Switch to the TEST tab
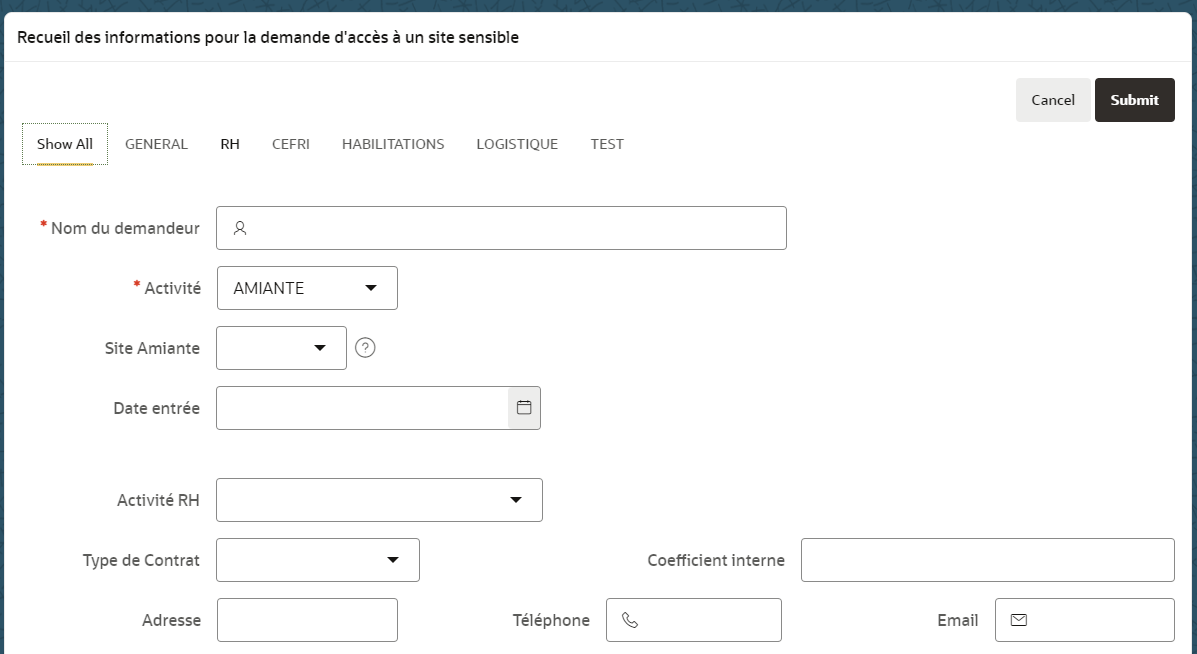This screenshot has height=654, width=1197. coord(606,144)
